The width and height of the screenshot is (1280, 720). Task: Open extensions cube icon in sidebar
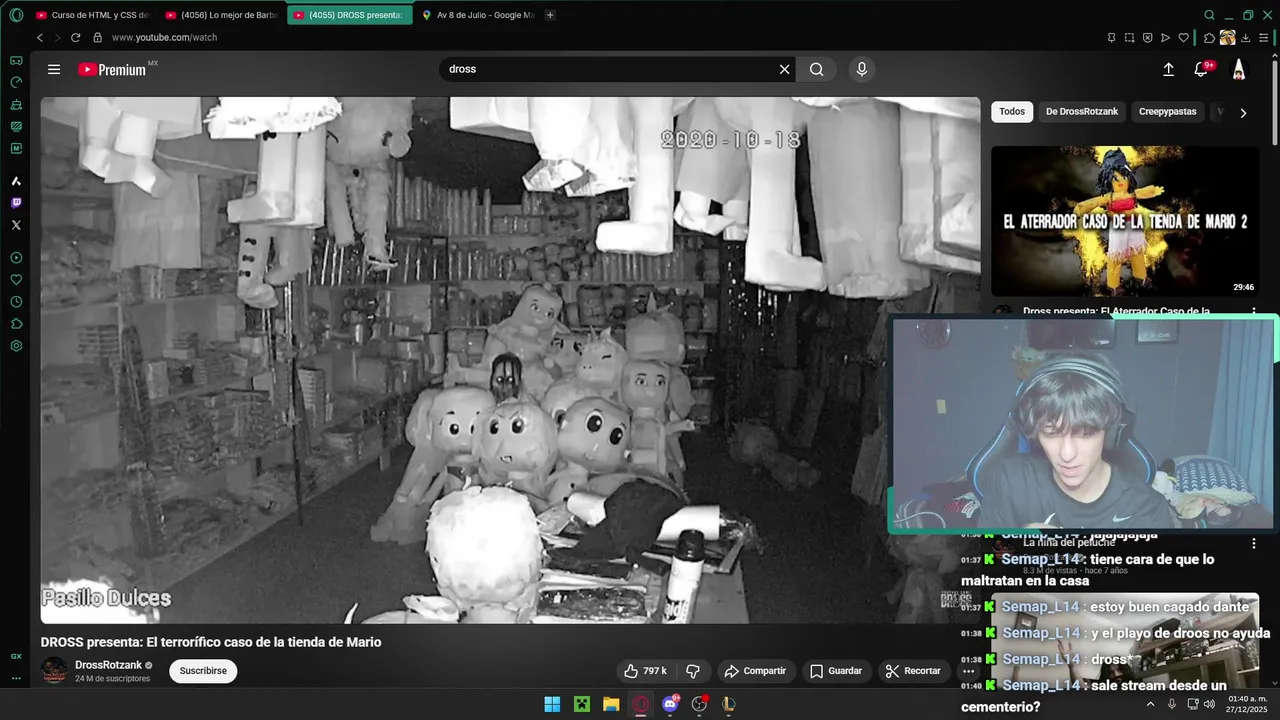coord(16,324)
